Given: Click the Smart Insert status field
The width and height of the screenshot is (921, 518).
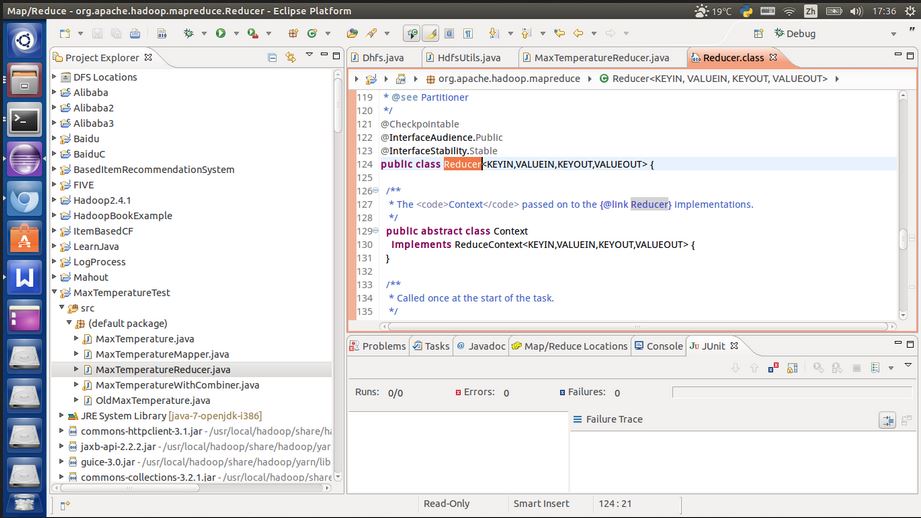Looking at the screenshot, I should point(541,503).
